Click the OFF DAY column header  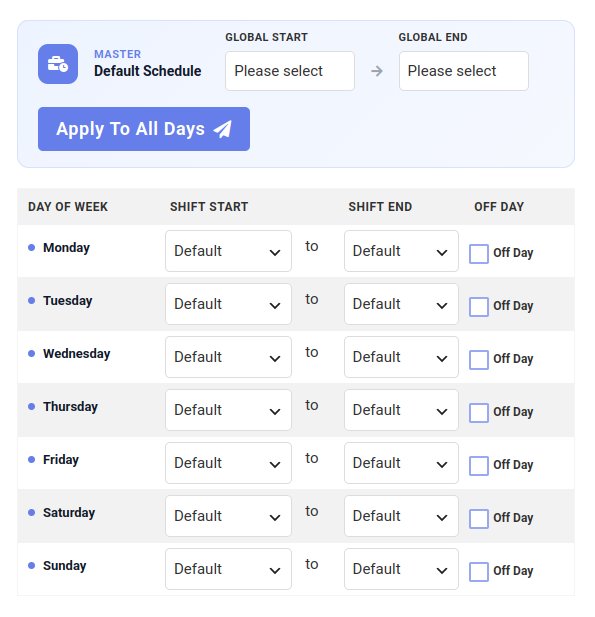click(x=499, y=207)
